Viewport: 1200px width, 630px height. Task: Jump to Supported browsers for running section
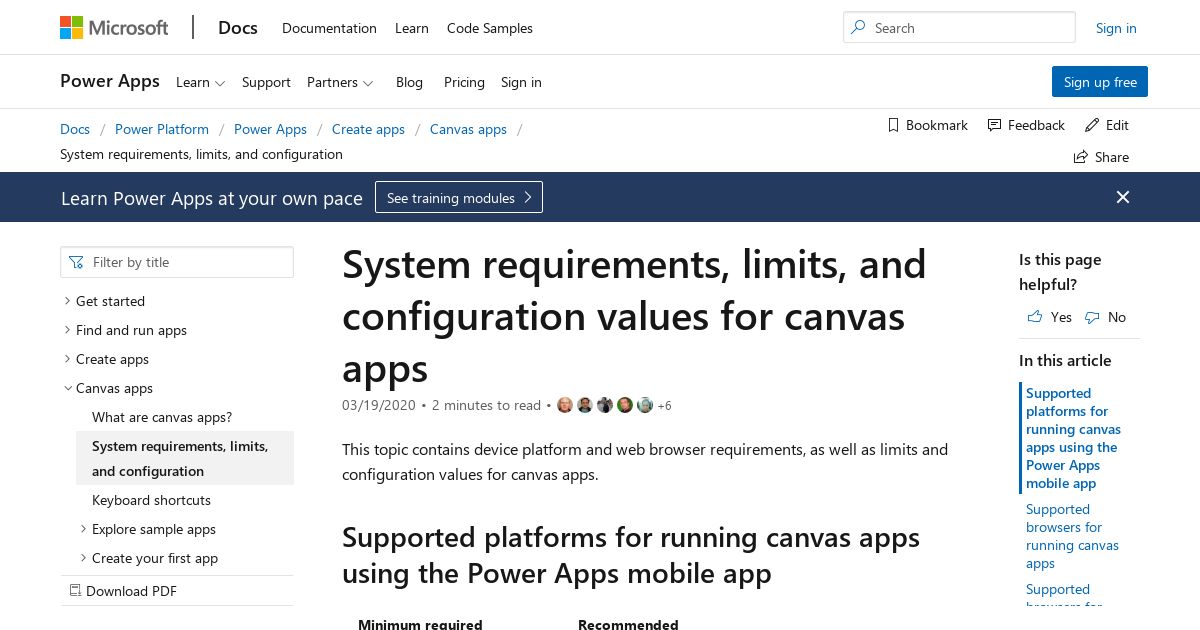pyautogui.click(x=1072, y=536)
